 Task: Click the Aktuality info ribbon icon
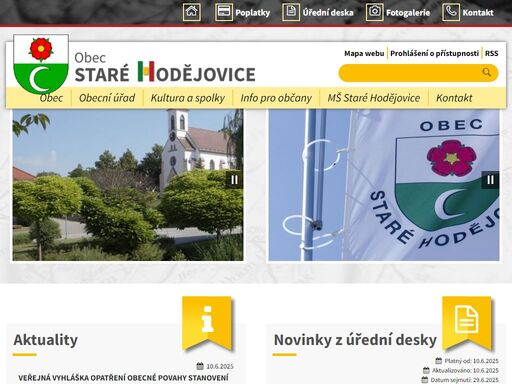(207, 323)
